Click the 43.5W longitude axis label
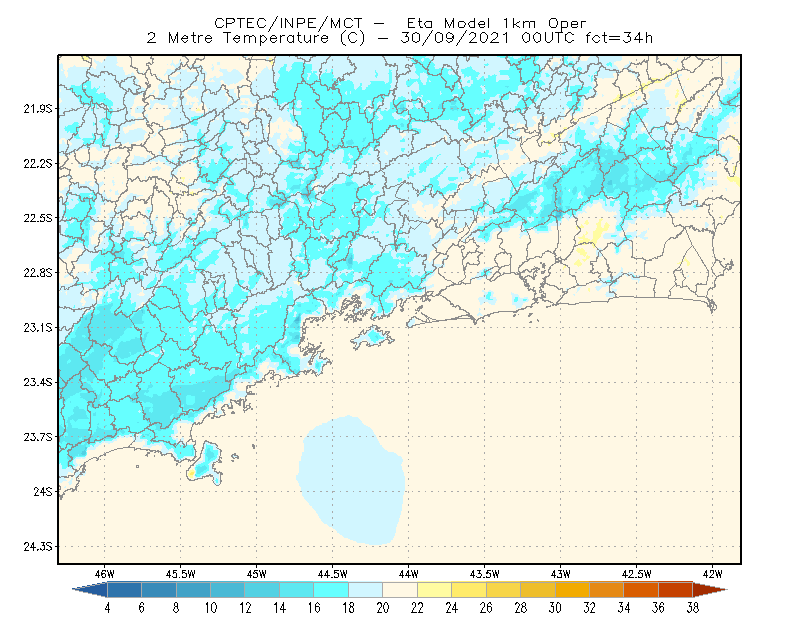Screen dimensions: 800x618 [485, 574]
